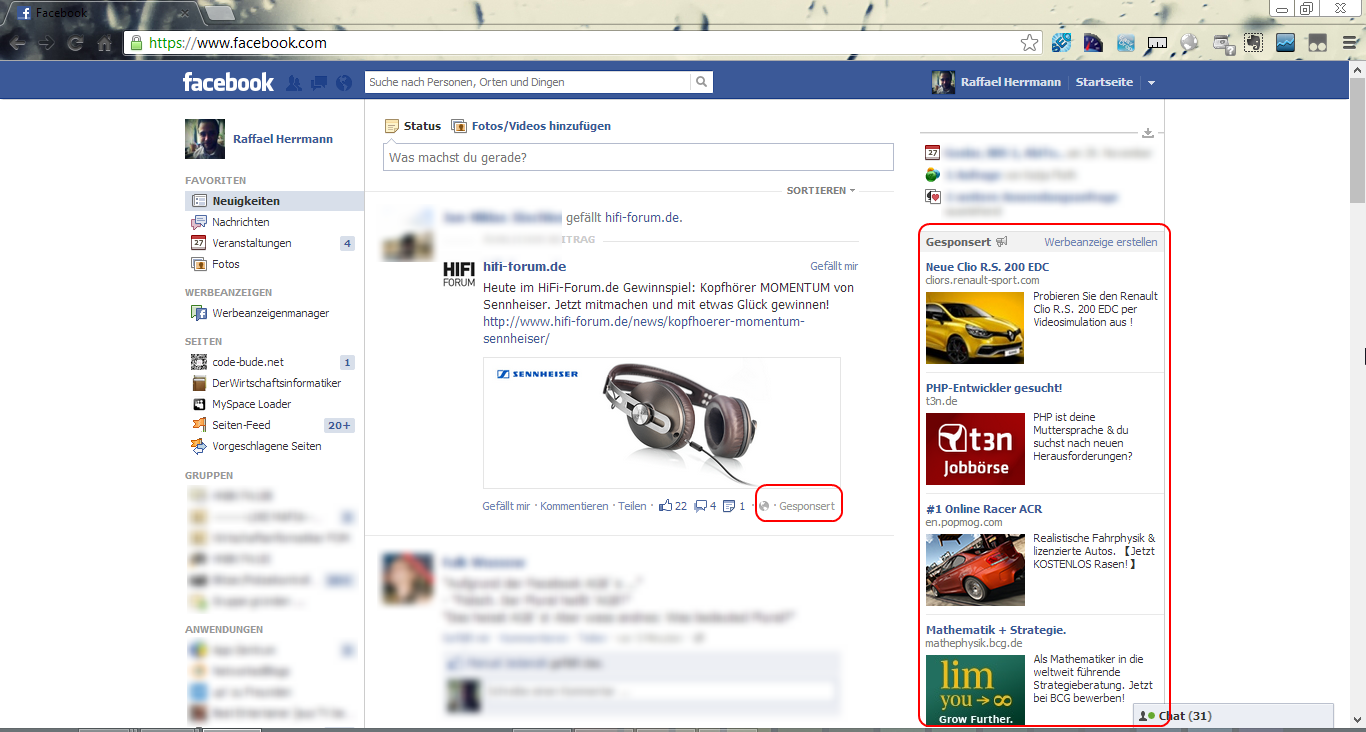Click the search magnifier button
The width and height of the screenshot is (1366, 732).
click(x=702, y=82)
